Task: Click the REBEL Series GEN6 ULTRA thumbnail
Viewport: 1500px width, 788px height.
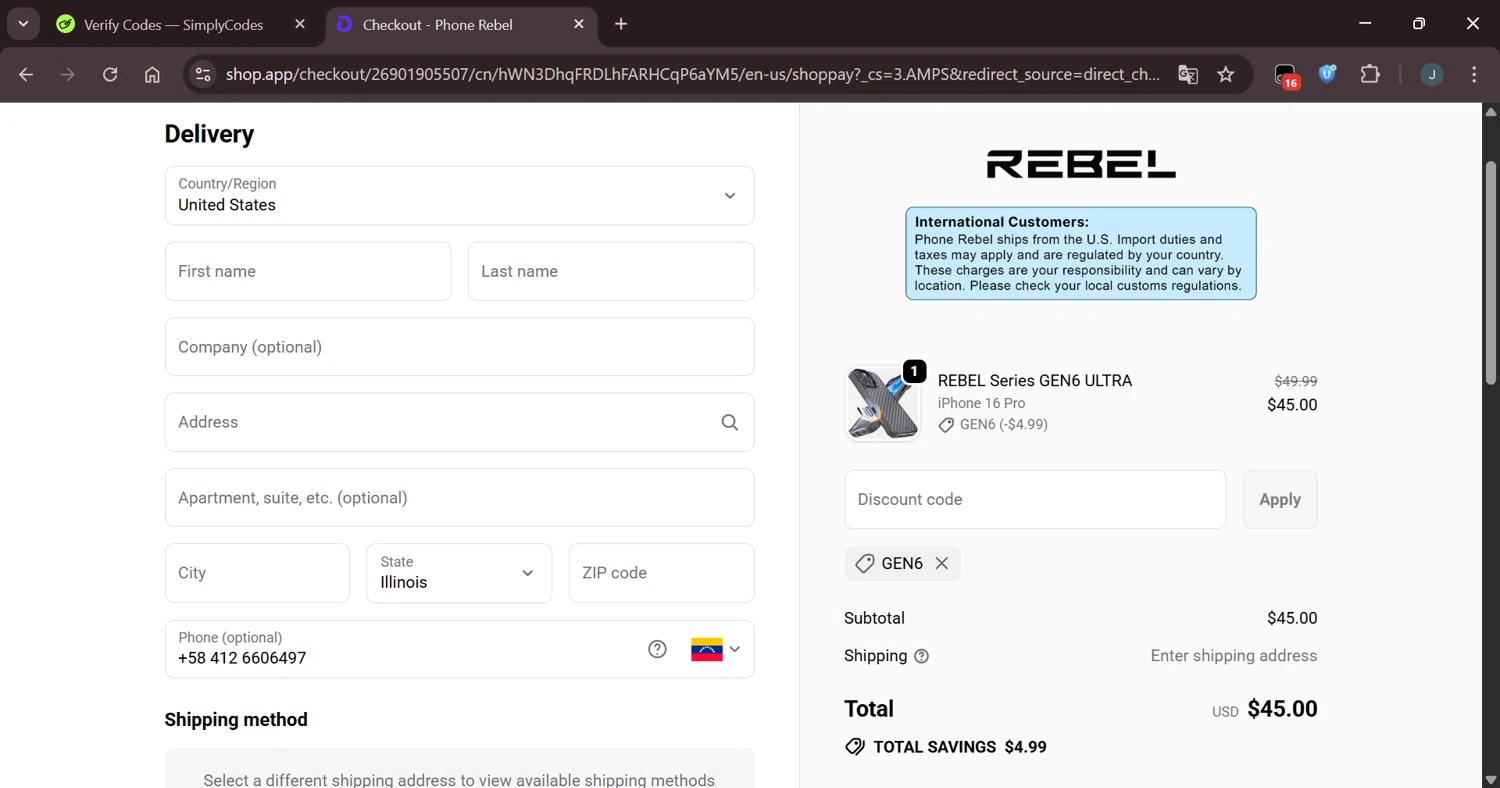Action: pos(882,403)
